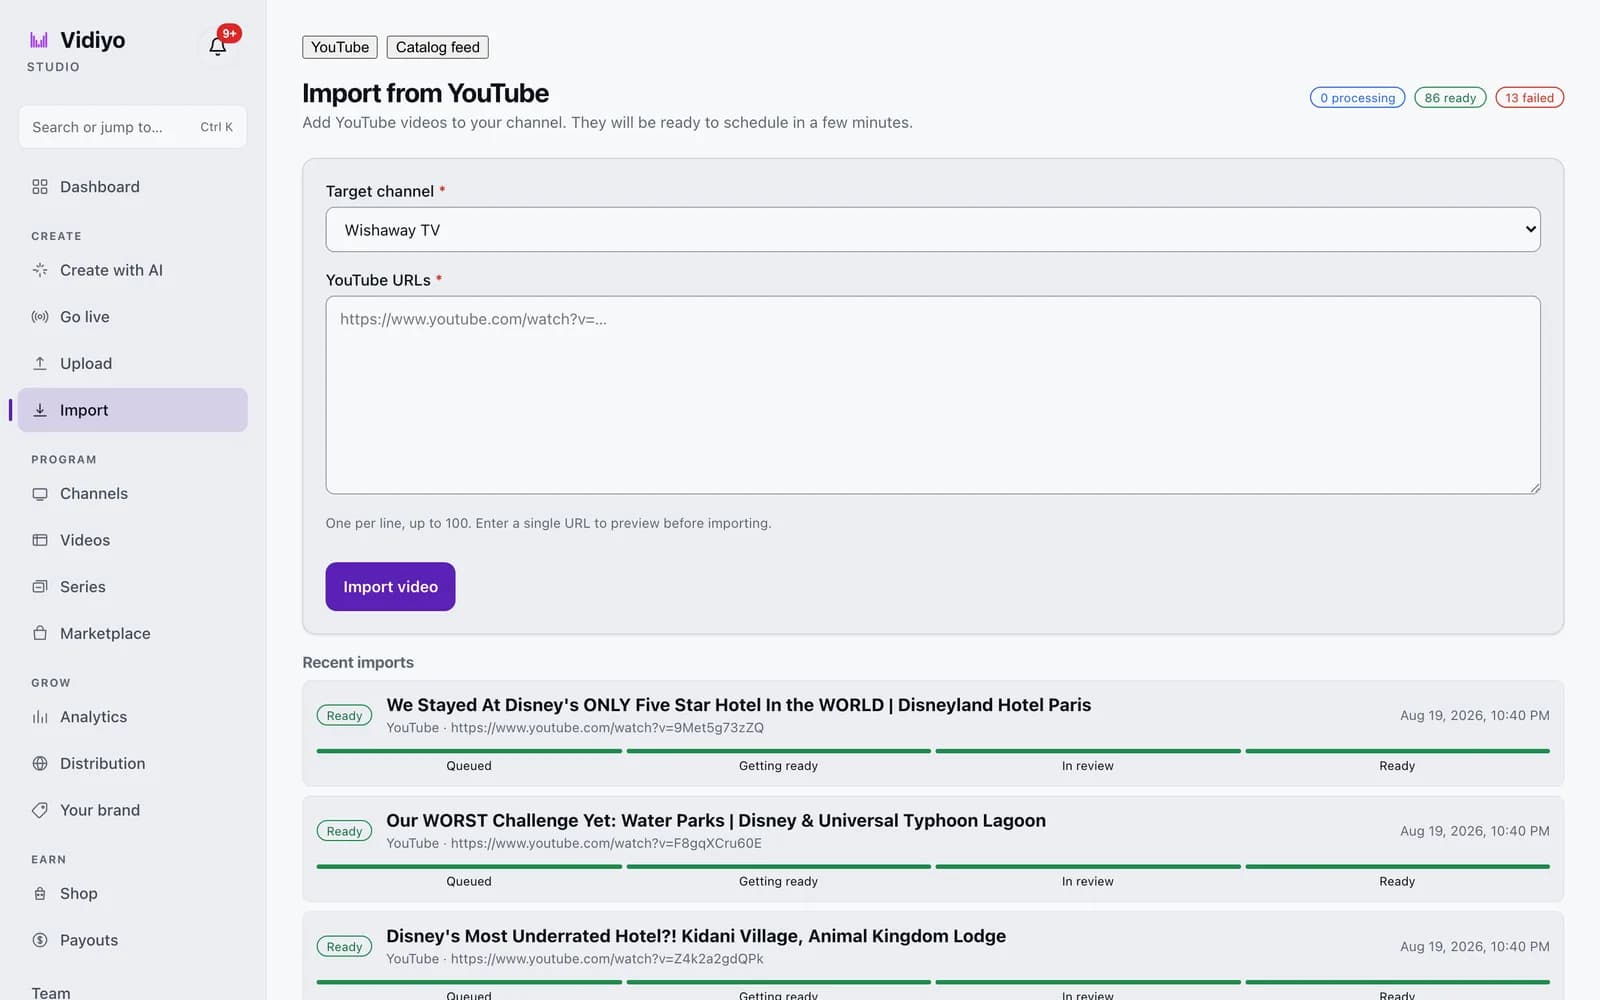Open the Series page
1600x1000 pixels.
[133, 587]
